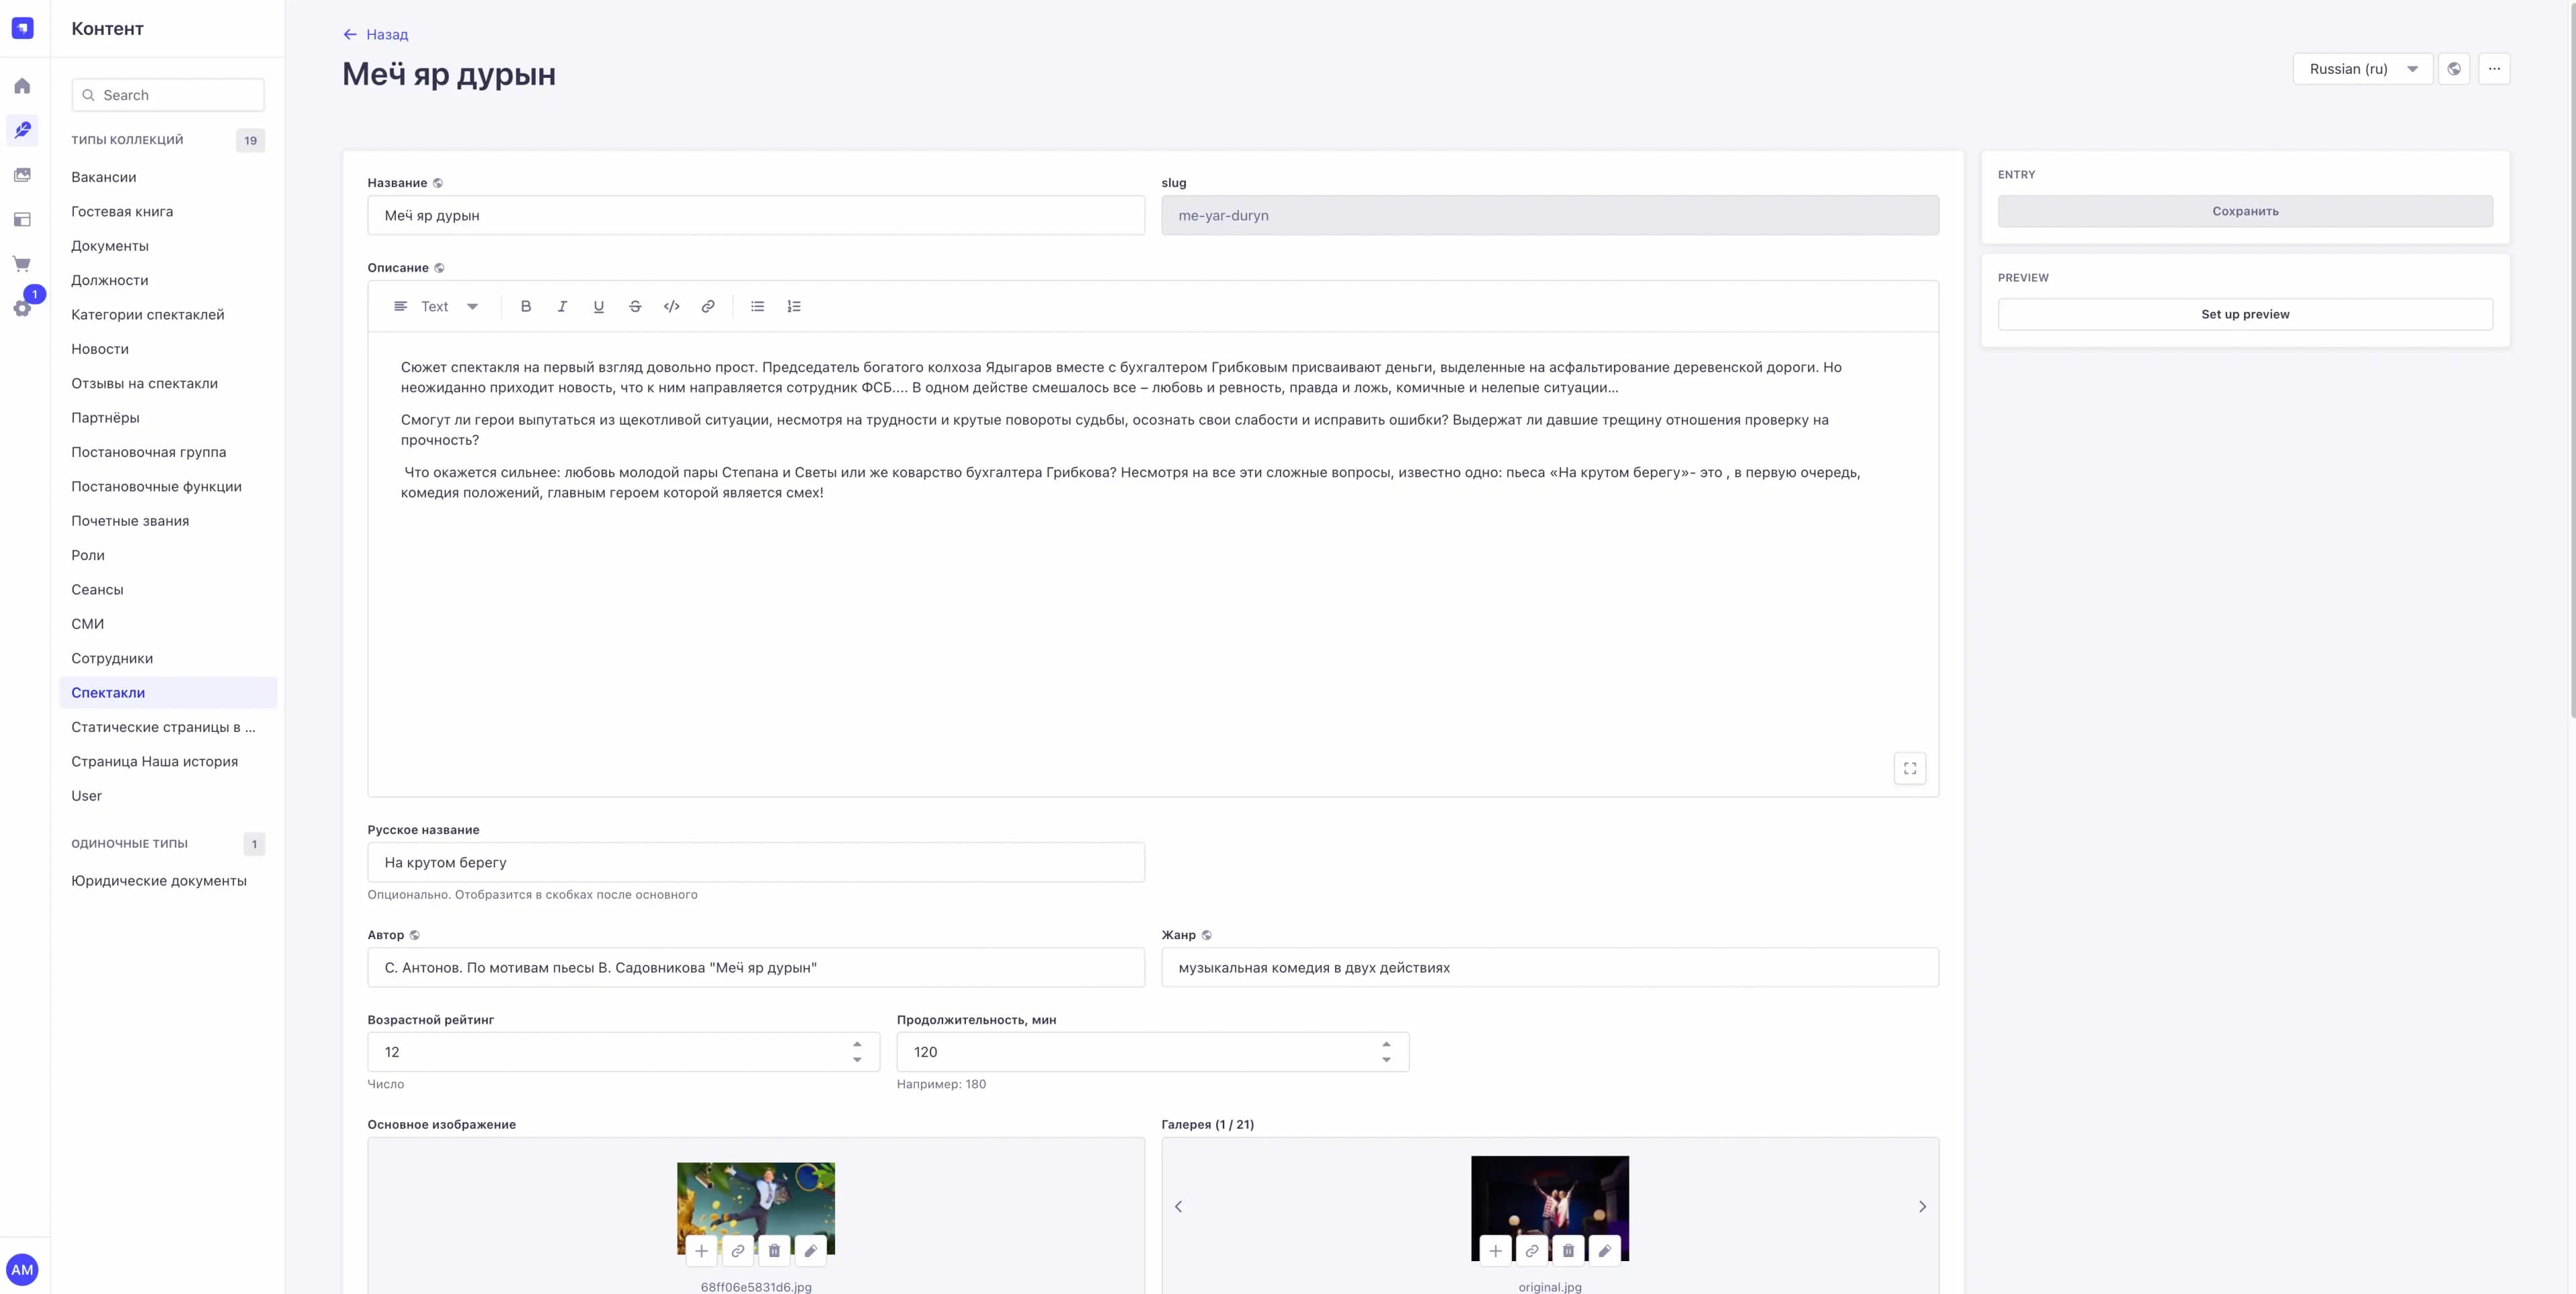Save the entry with the Сохранить button
Image resolution: width=2576 pixels, height=1294 pixels.
tap(2244, 211)
